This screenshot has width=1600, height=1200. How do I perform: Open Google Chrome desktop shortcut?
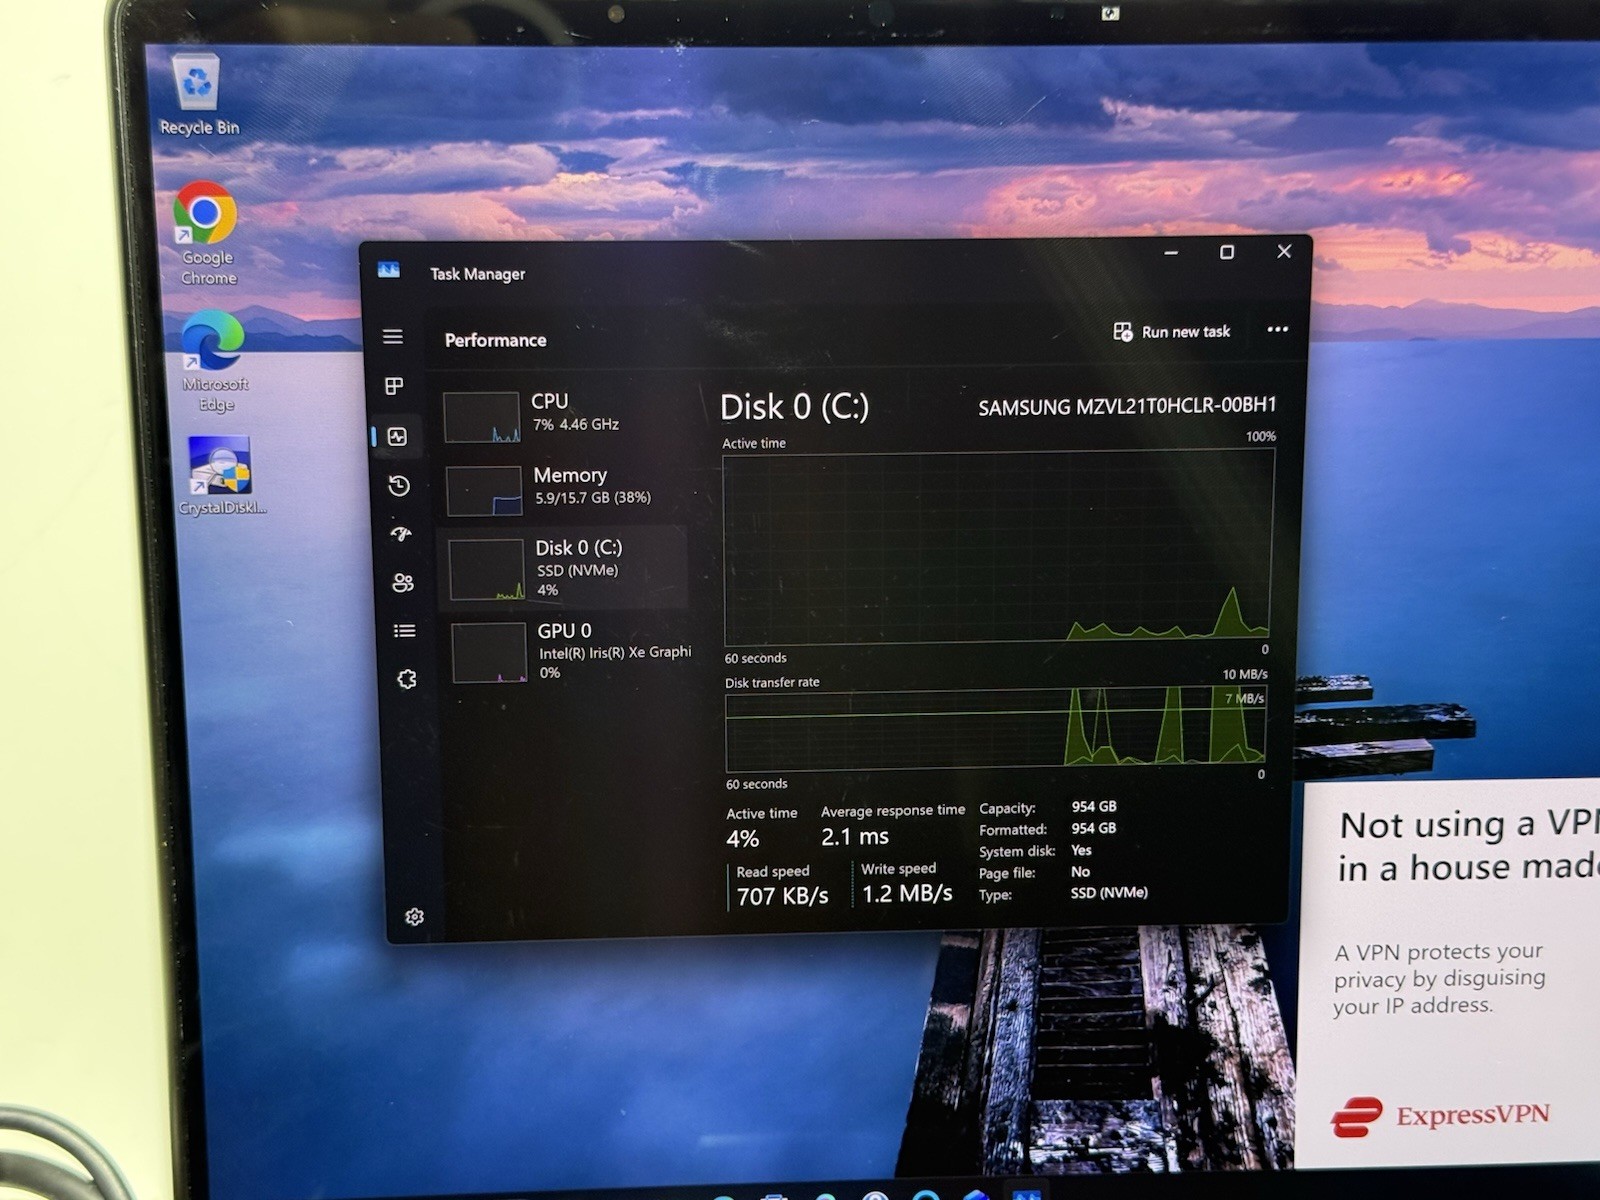click(x=207, y=234)
